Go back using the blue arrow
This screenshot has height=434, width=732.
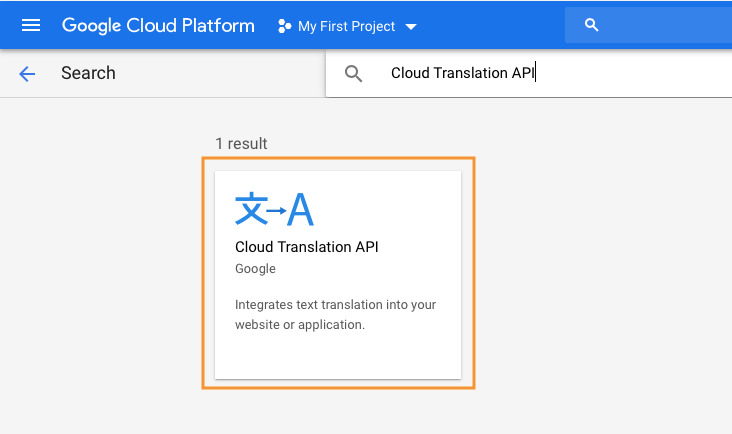27,74
